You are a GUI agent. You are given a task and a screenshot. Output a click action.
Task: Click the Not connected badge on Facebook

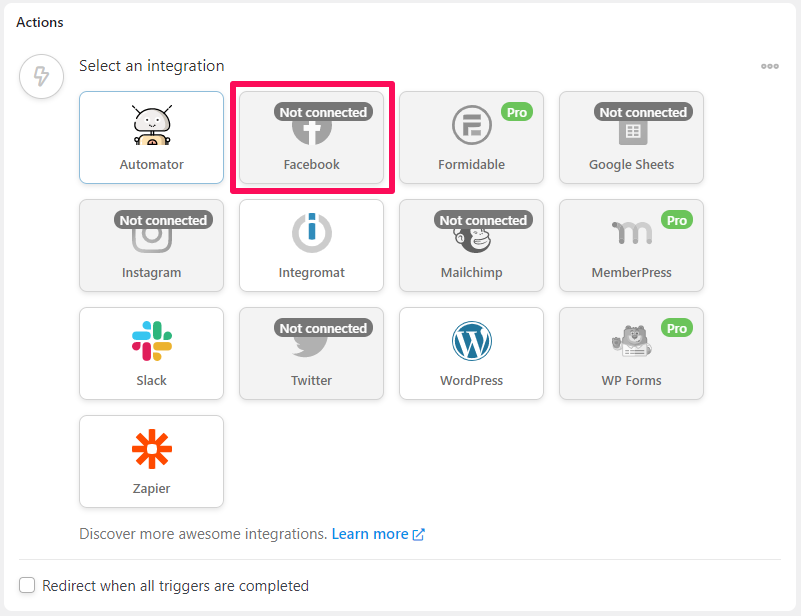point(323,112)
